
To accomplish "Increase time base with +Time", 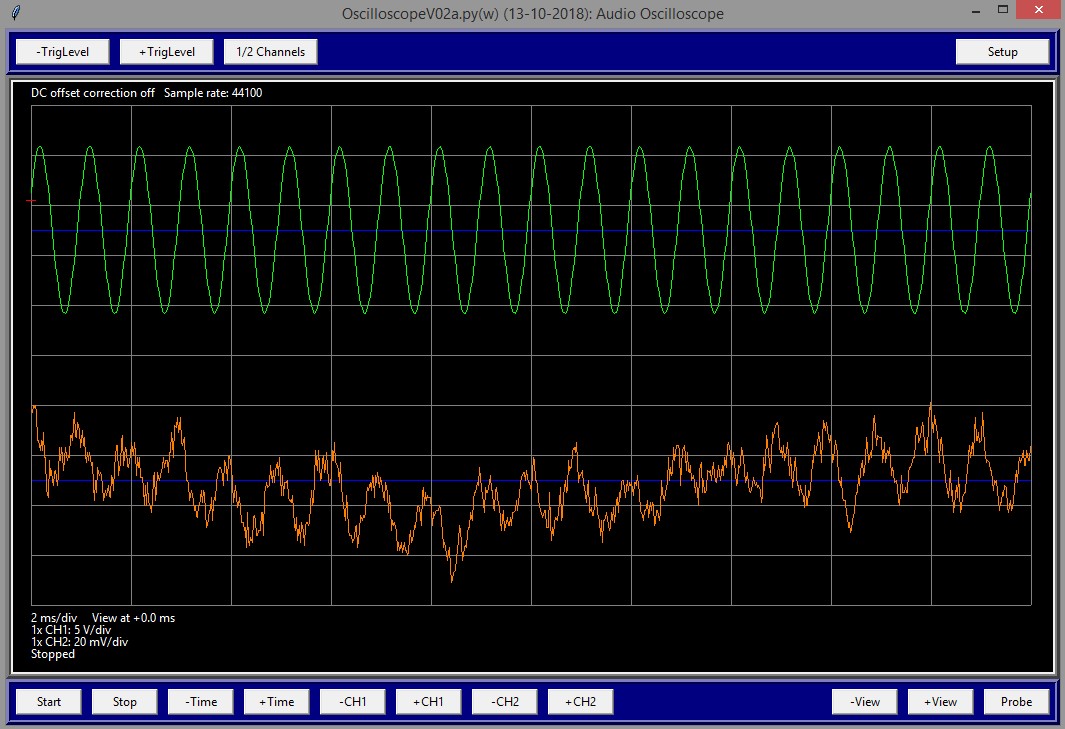I will point(277,701).
